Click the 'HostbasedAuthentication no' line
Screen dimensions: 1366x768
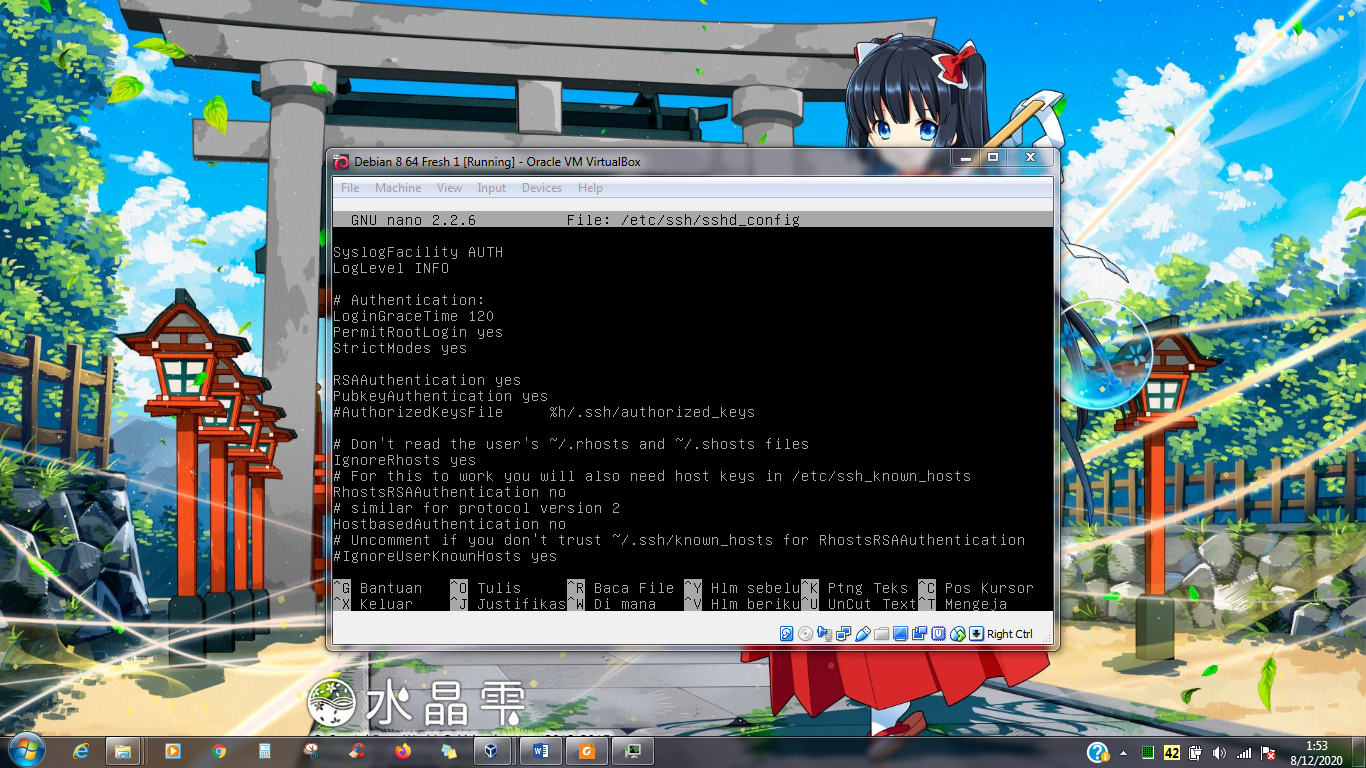click(x=449, y=524)
